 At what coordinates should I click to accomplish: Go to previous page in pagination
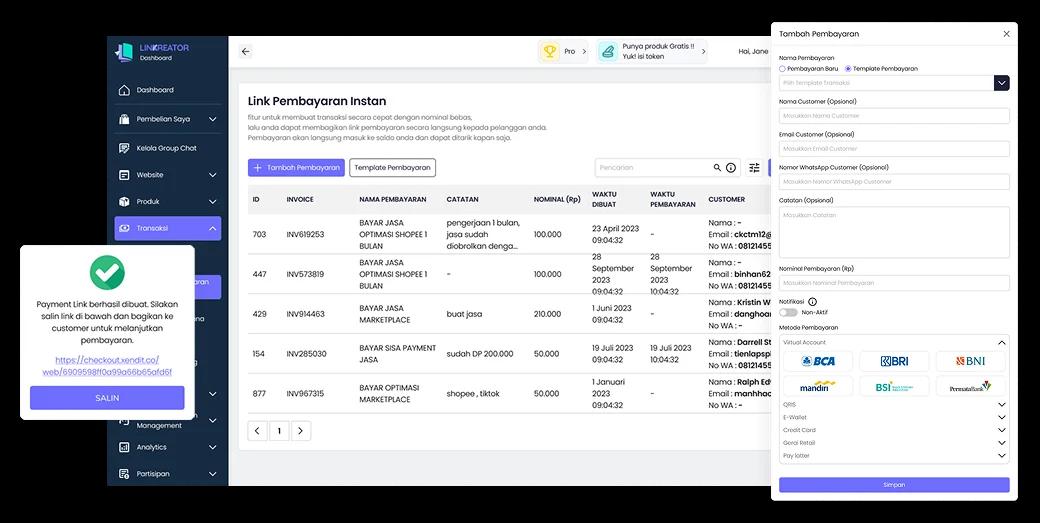click(x=257, y=431)
